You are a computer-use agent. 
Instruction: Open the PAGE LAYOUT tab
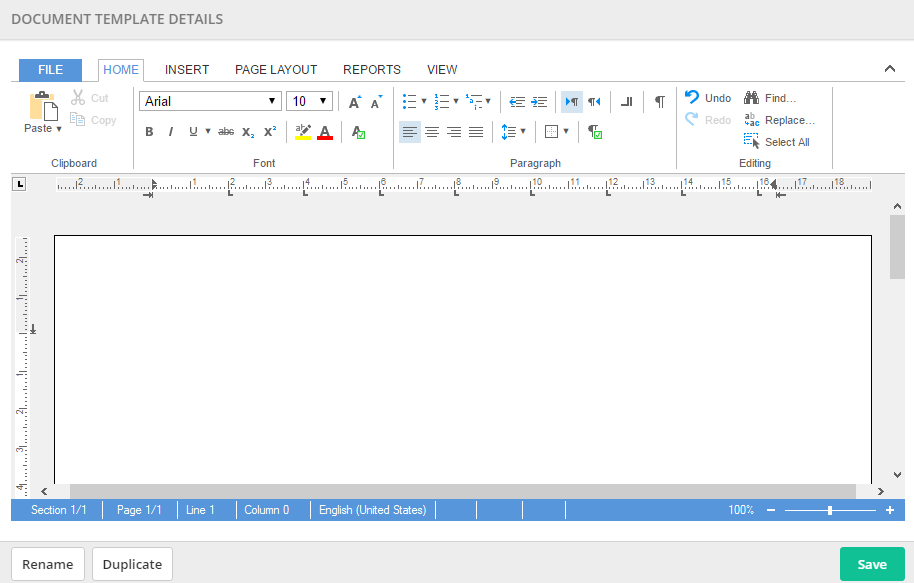[x=276, y=70]
